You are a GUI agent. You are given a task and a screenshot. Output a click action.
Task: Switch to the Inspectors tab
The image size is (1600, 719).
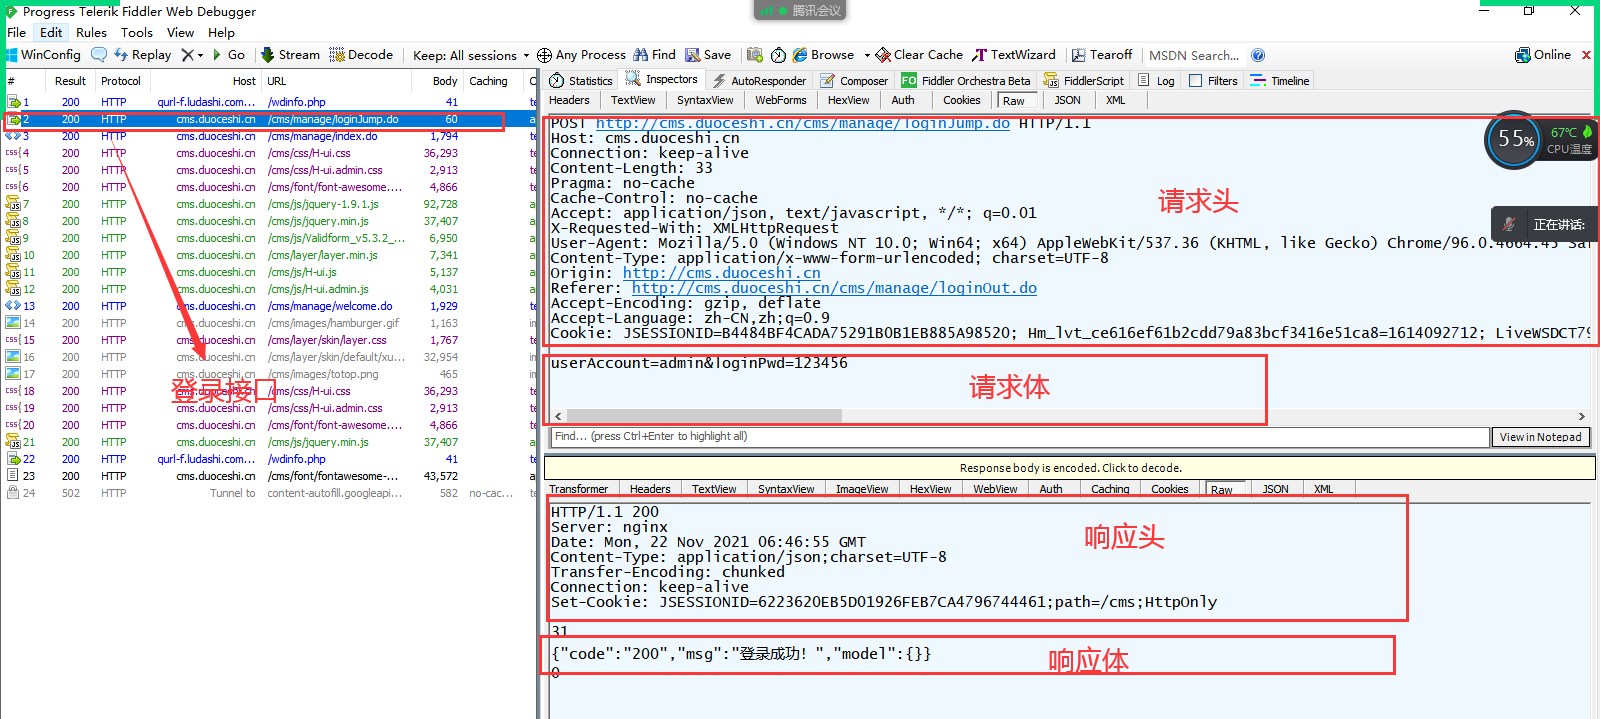point(662,80)
